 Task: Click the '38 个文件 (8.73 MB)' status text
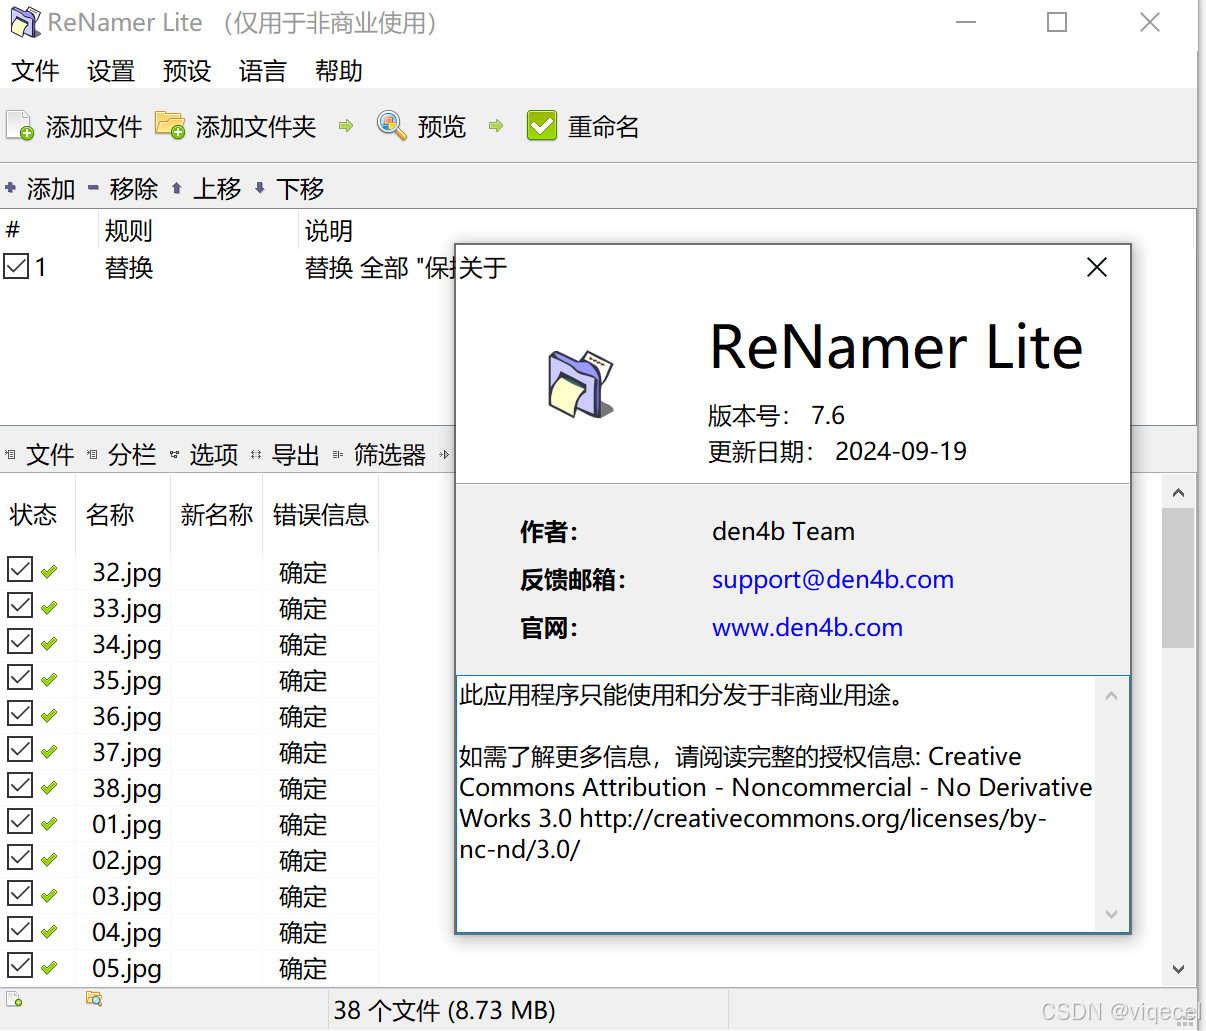pyautogui.click(x=445, y=1010)
